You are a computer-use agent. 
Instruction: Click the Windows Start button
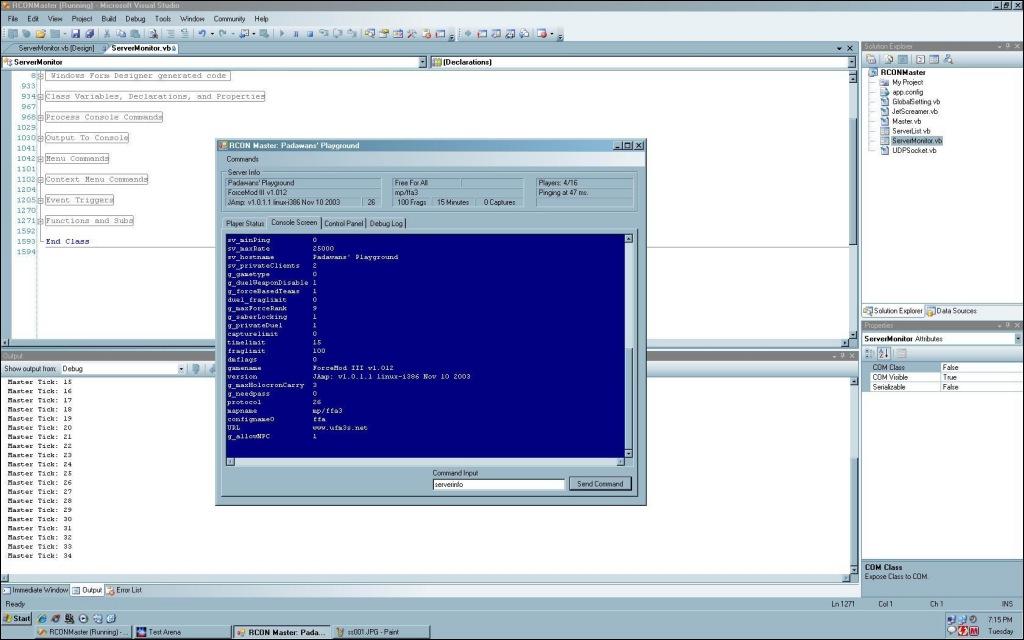(17, 618)
